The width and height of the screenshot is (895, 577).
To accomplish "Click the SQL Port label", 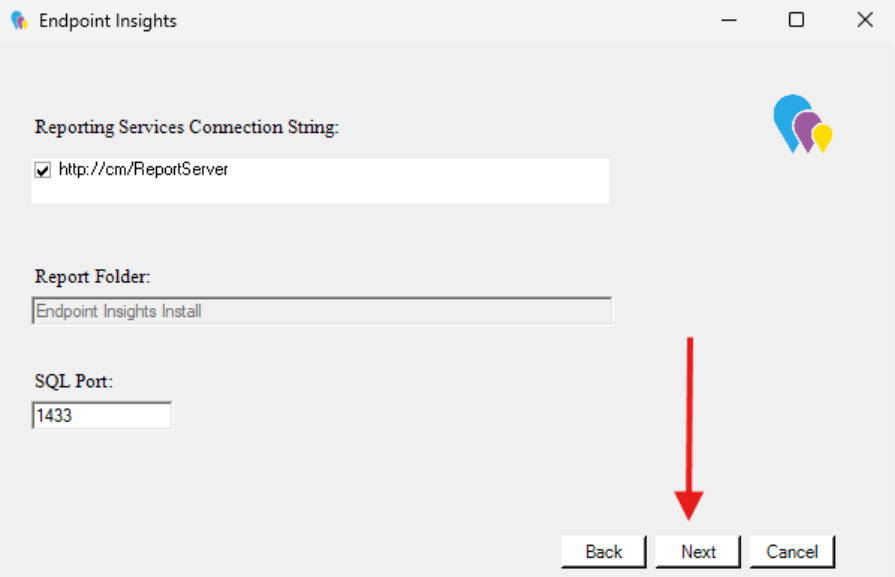I will coord(71,381).
